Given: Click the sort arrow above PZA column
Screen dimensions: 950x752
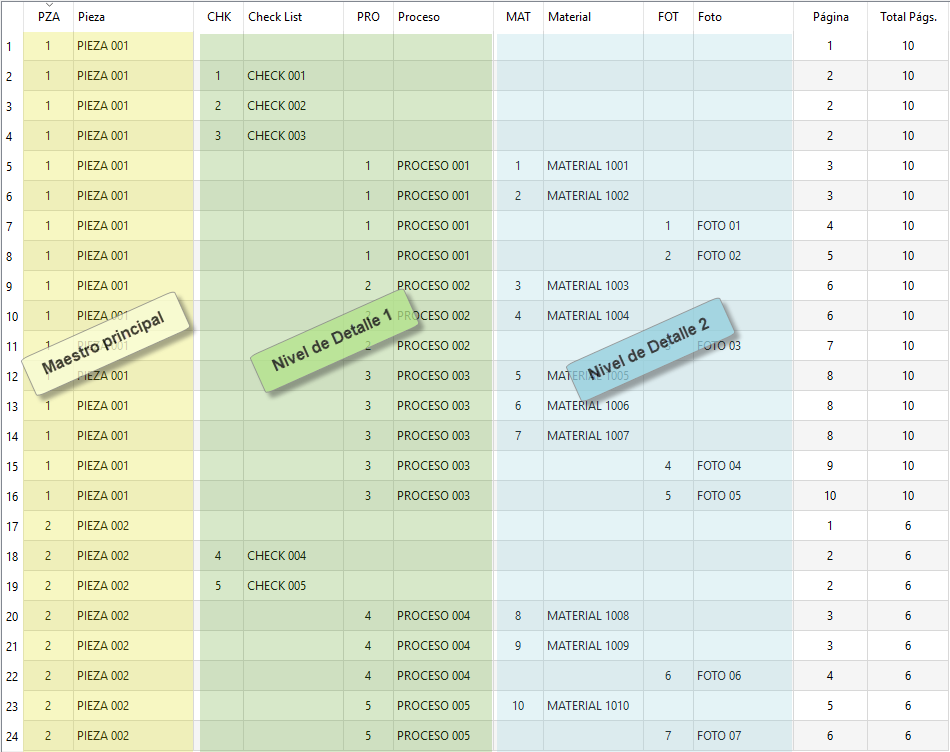Looking at the screenshot, I should pyautogui.click(x=48, y=5).
